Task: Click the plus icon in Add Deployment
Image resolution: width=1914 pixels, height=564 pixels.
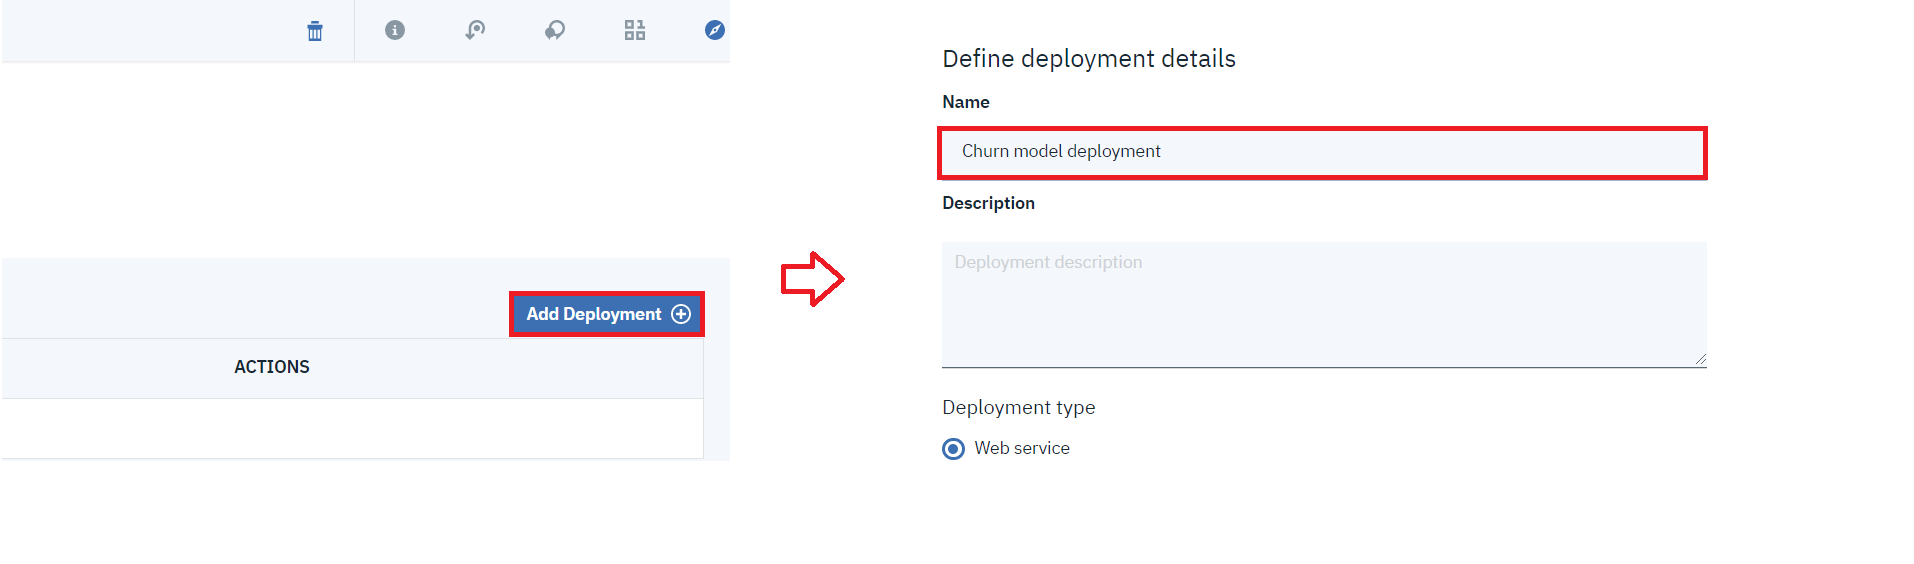Action: pyautogui.click(x=681, y=314)
